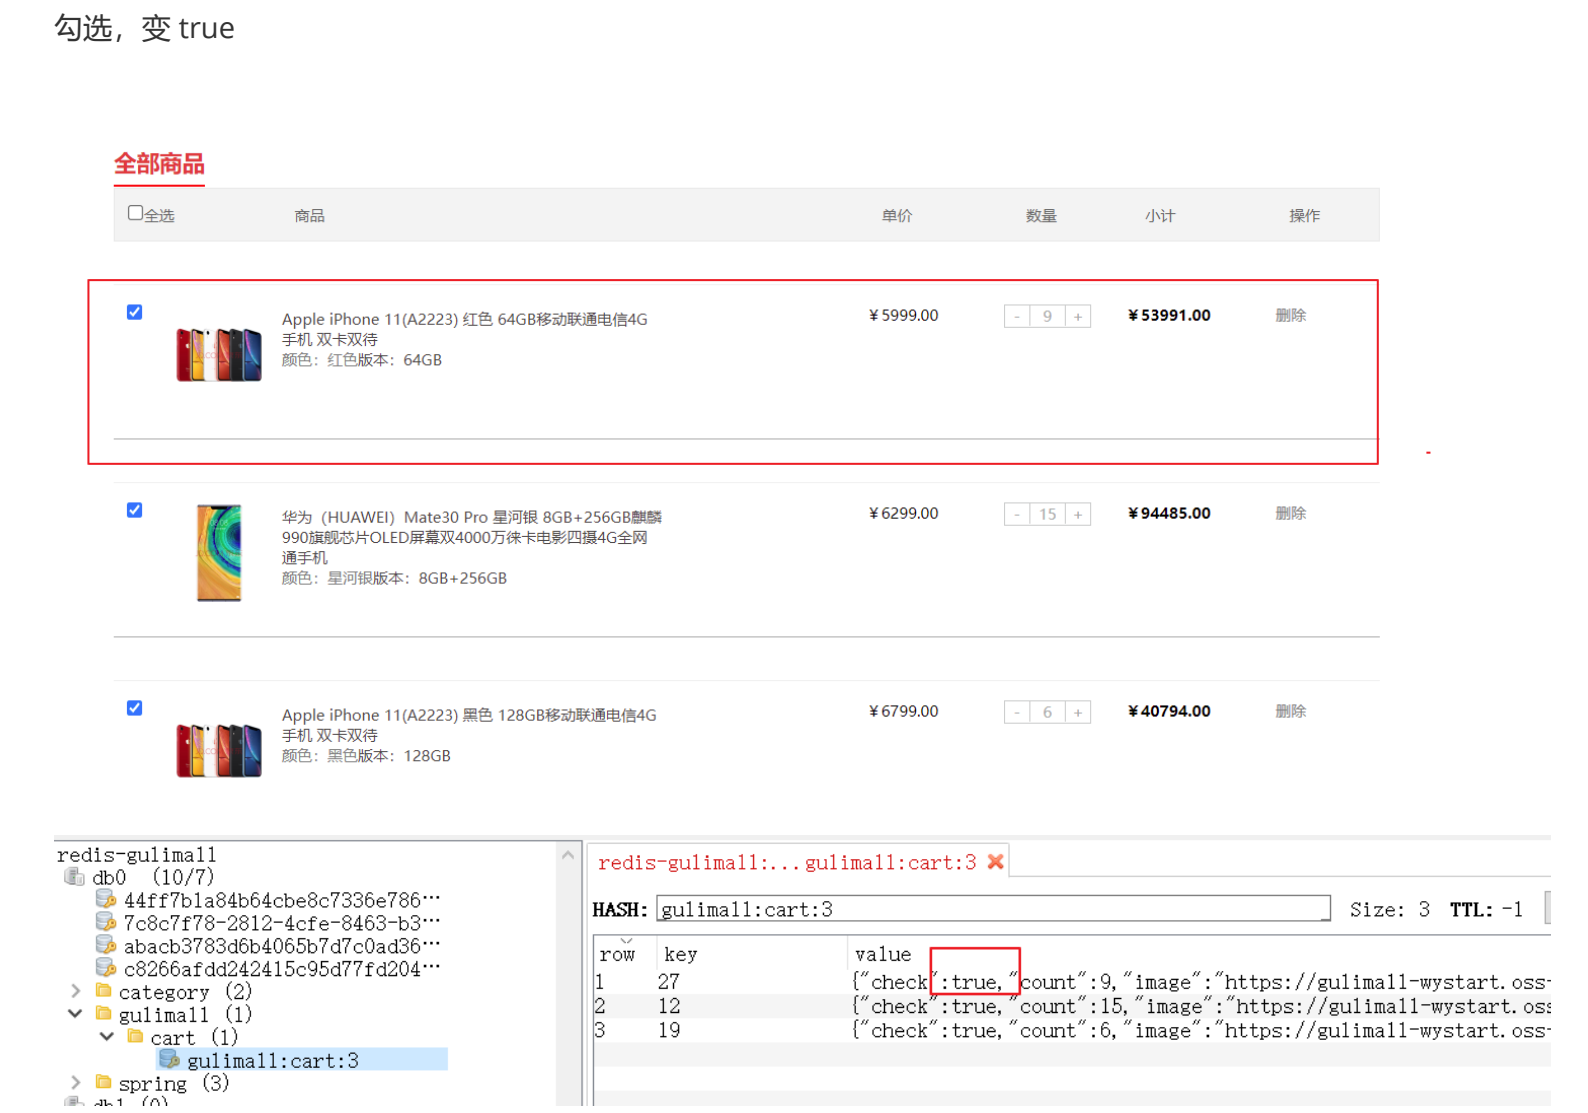
Task: Uncheck the HUAWEI Mate30 Pro item checkbox
Action: (135, 510)
